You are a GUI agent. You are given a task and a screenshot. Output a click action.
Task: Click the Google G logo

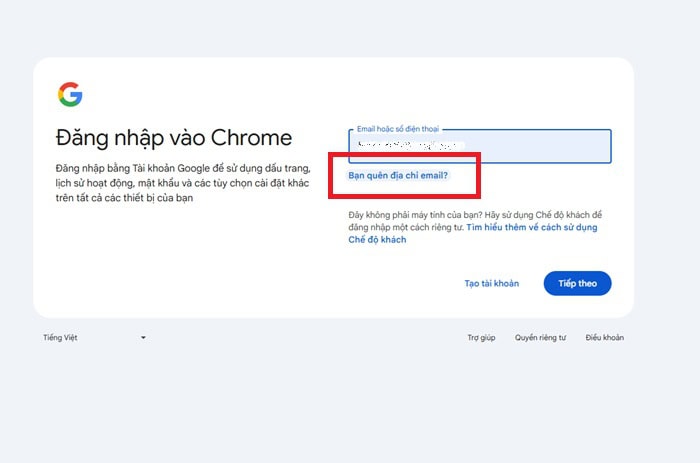(70, 95)
